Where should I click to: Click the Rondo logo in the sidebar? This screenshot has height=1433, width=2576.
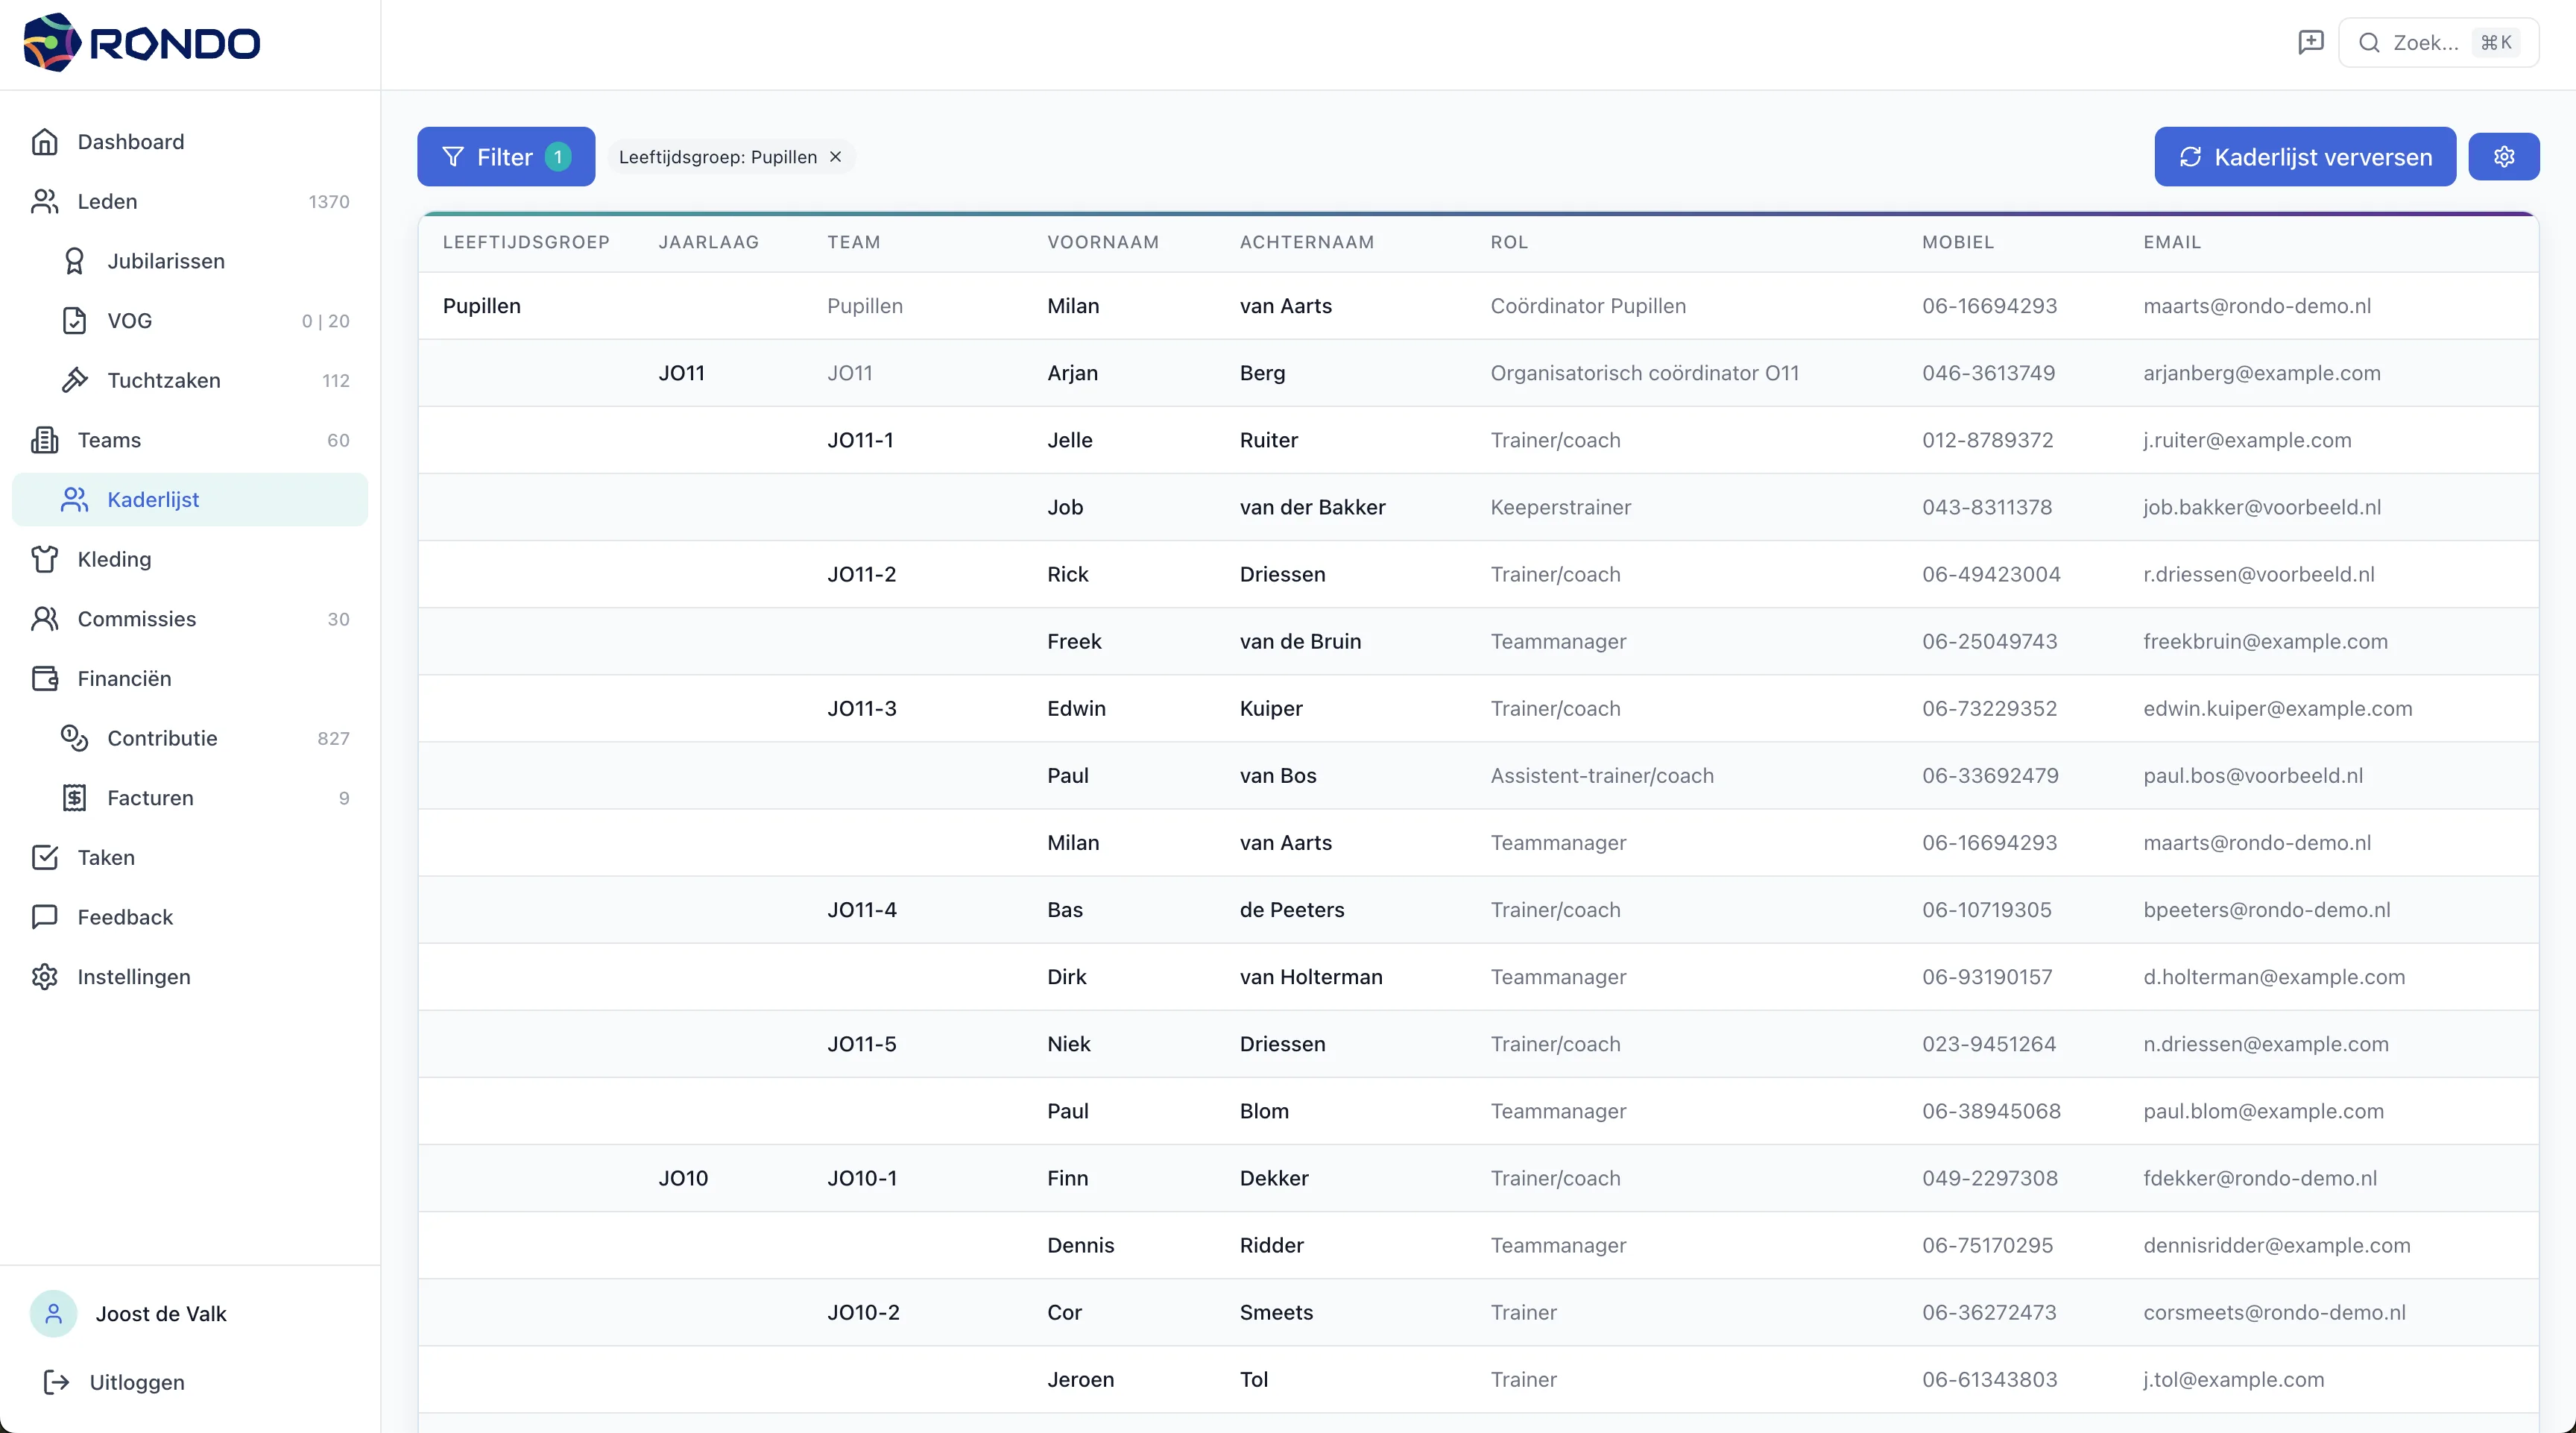(141, 43)
